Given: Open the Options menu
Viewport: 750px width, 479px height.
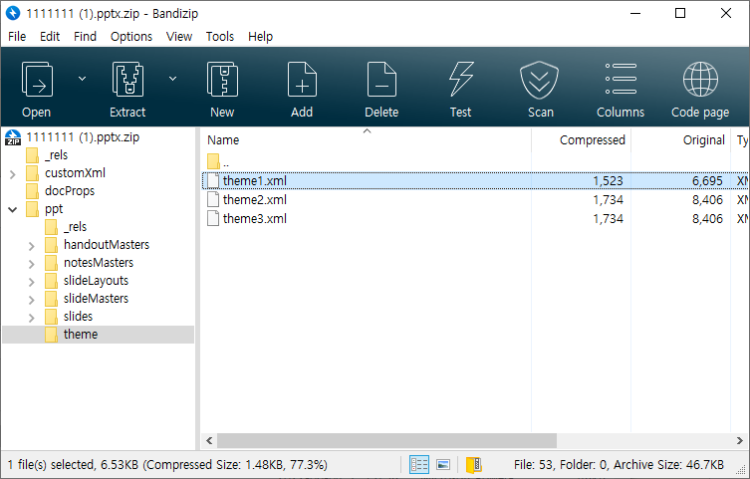Looking at the screenshot, I should coord(131,37).
